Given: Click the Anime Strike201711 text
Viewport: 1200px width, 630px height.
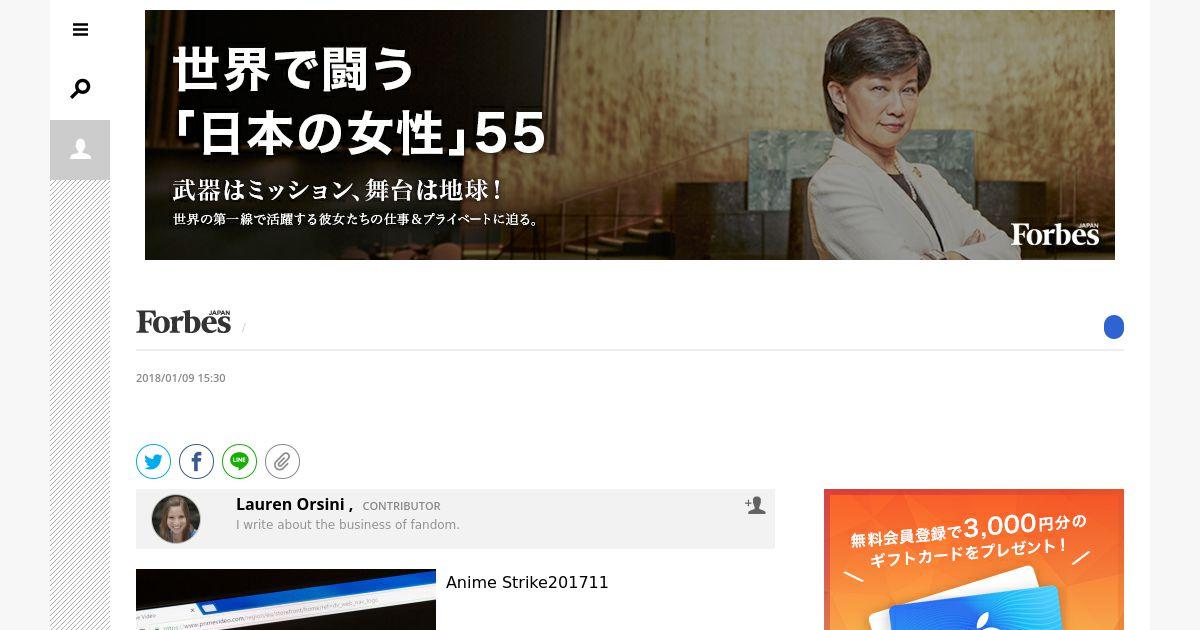Looking at the screenshot, I should click(x=527, y=582).
